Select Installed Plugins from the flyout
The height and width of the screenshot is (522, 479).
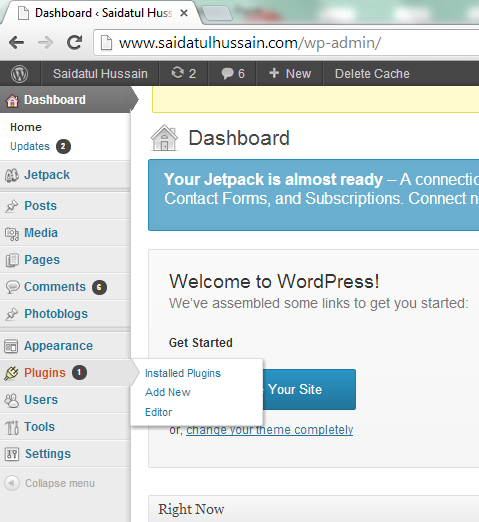(183, 373)
